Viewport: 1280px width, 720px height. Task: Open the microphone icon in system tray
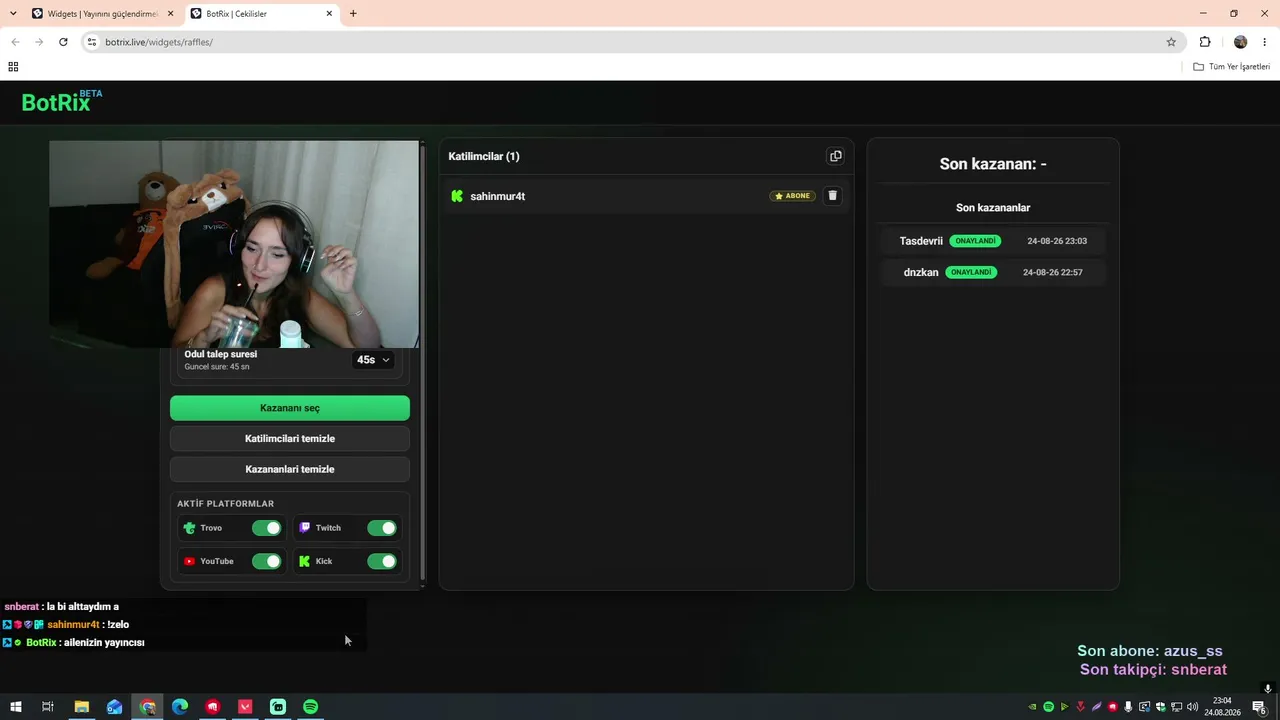1129,707
